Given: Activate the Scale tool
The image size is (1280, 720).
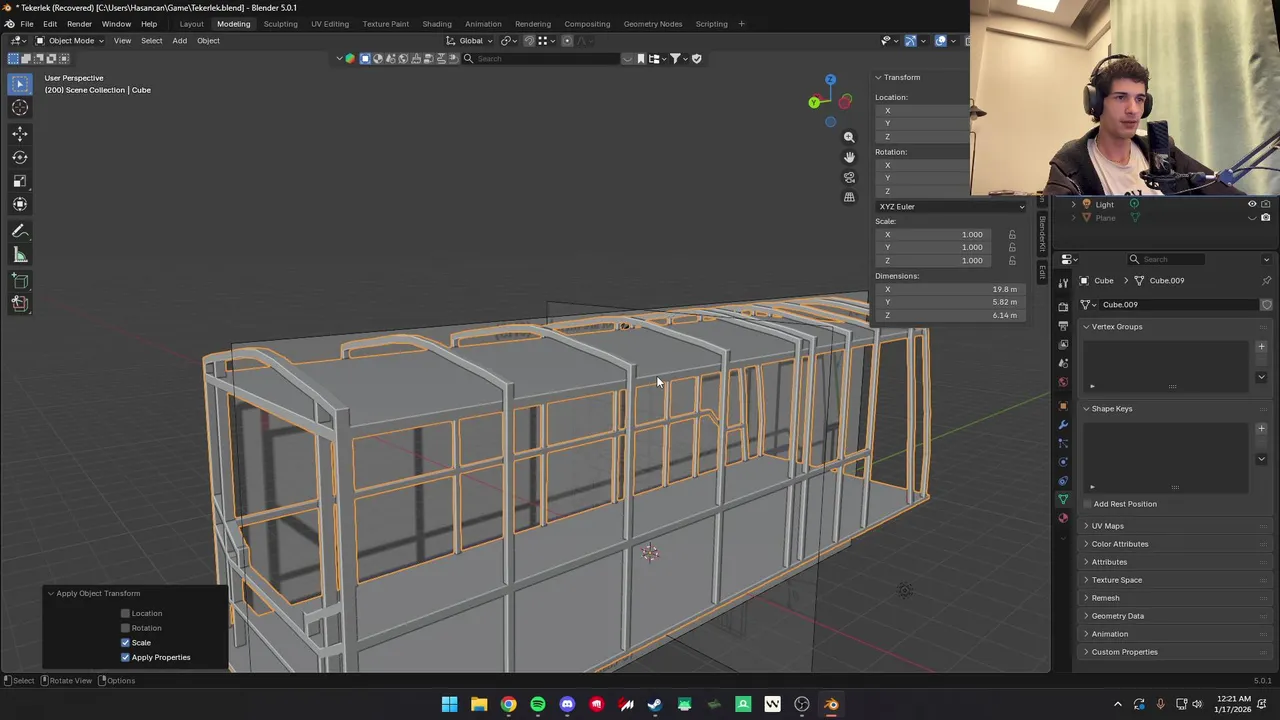Looking at the screenshot, I should (x=20, y=181).
